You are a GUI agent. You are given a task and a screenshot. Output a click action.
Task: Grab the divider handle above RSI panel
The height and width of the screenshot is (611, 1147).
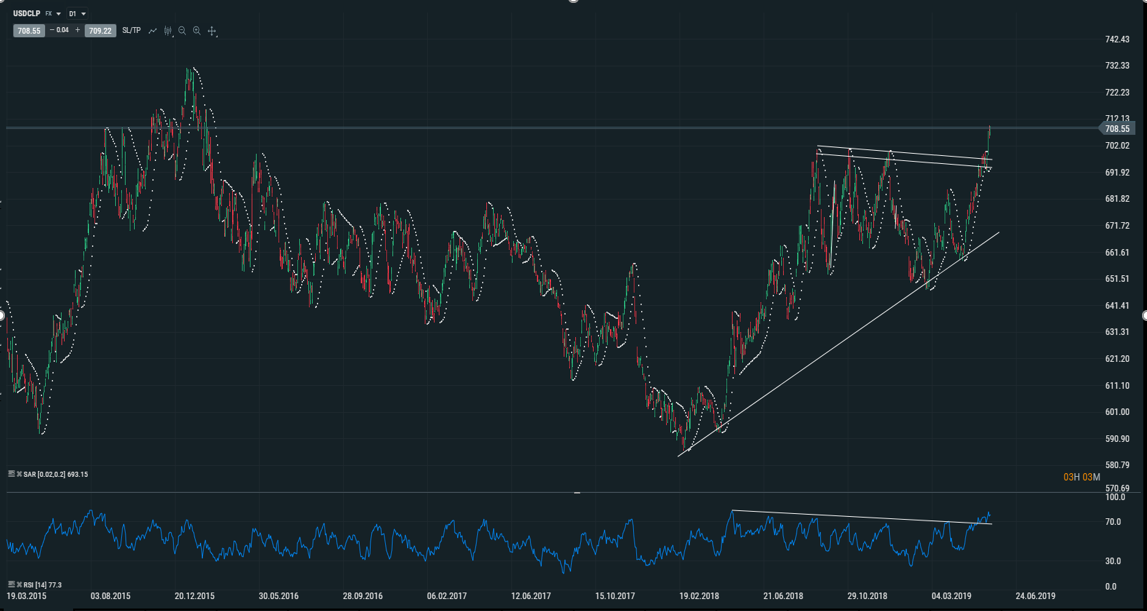576,492
